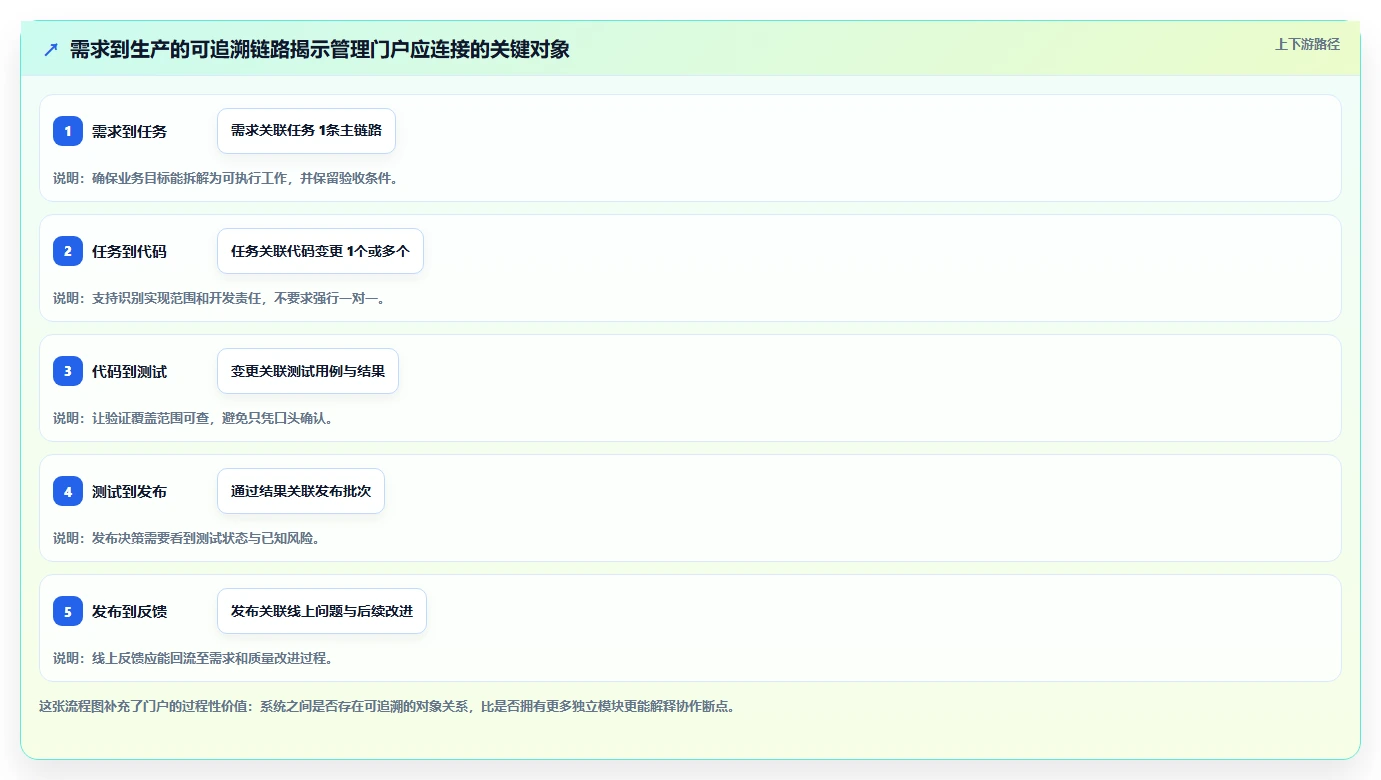The width and height of the screenshot is (1381, 780).
Task: Select the step 2 number badge
Action: (68, 251)
